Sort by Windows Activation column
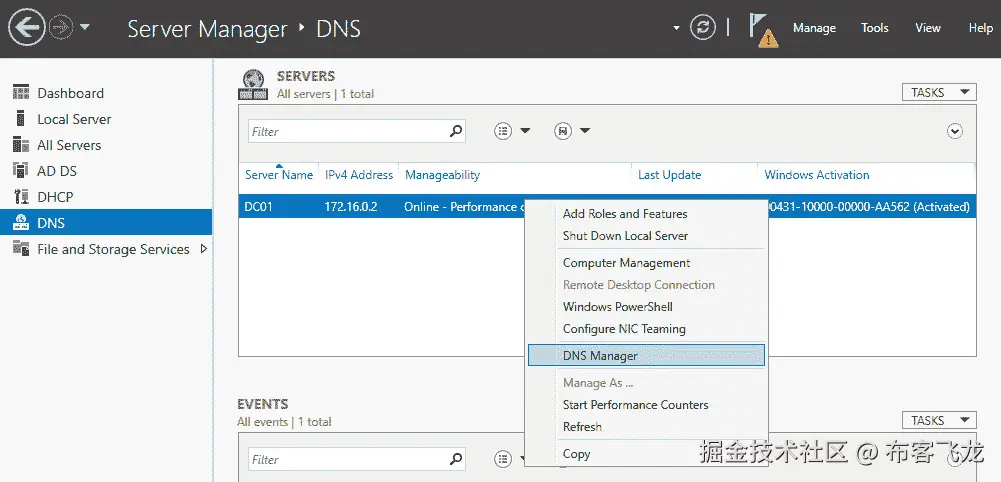 (x=817, y=175)
